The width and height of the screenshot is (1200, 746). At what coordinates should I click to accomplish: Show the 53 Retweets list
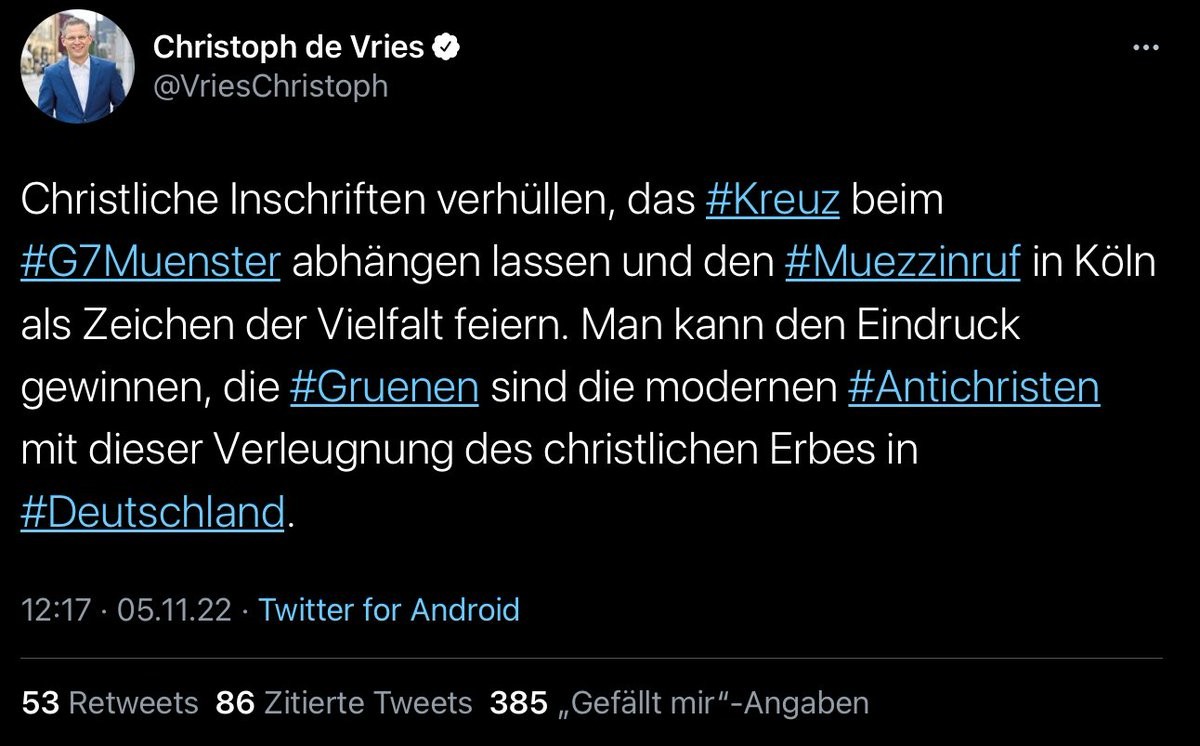point(110,703)
